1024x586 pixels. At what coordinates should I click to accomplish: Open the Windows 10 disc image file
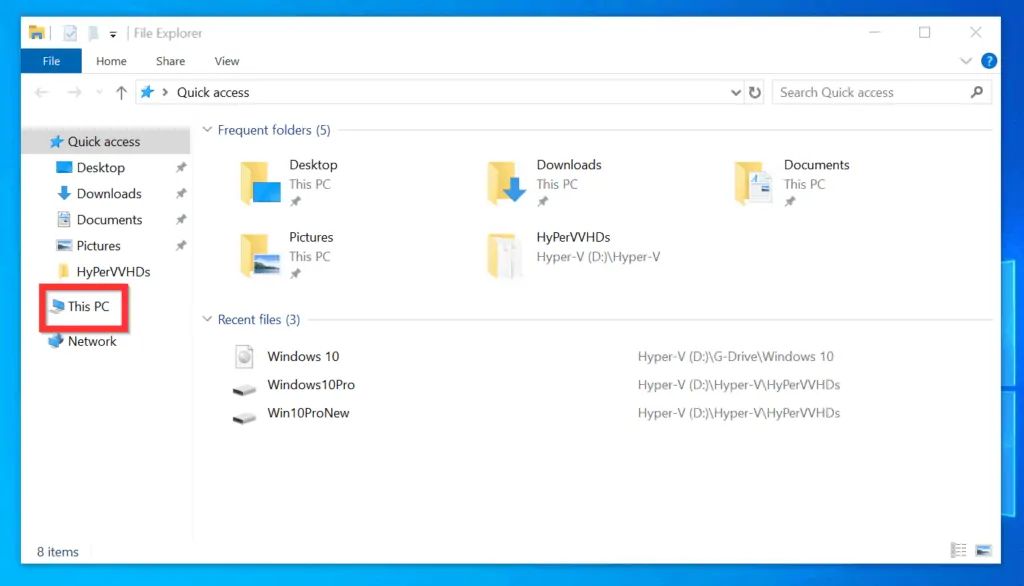pyautogui.click(x=245, y=356)
